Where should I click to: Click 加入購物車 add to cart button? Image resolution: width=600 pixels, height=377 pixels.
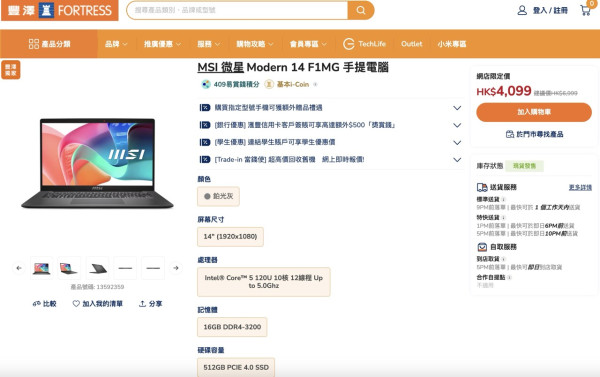(534, 112)
